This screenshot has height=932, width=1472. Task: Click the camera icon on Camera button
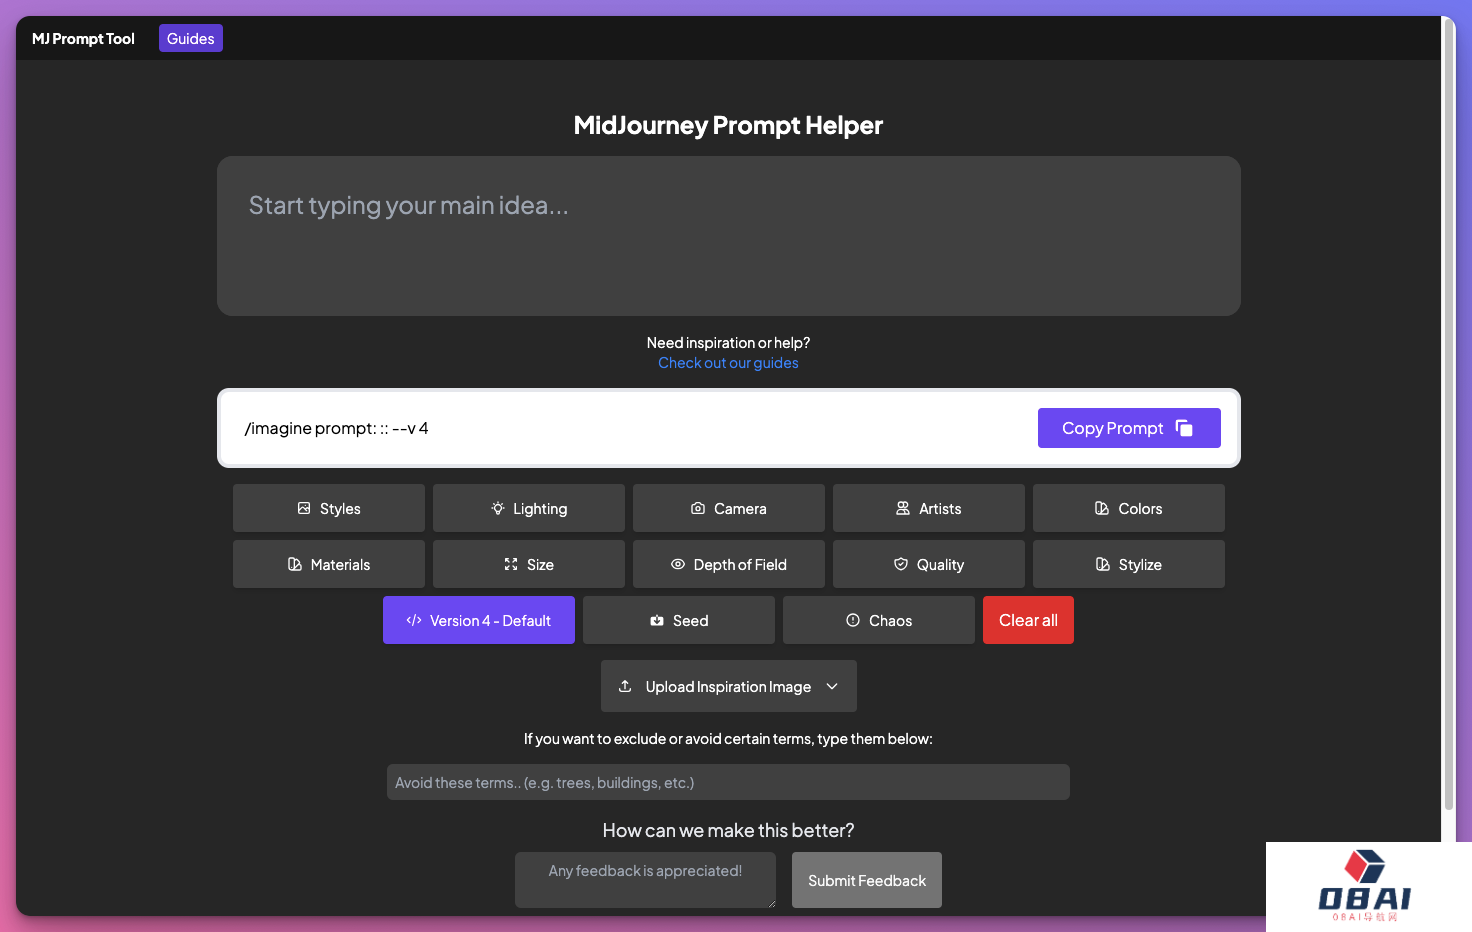tap(698, 508)
